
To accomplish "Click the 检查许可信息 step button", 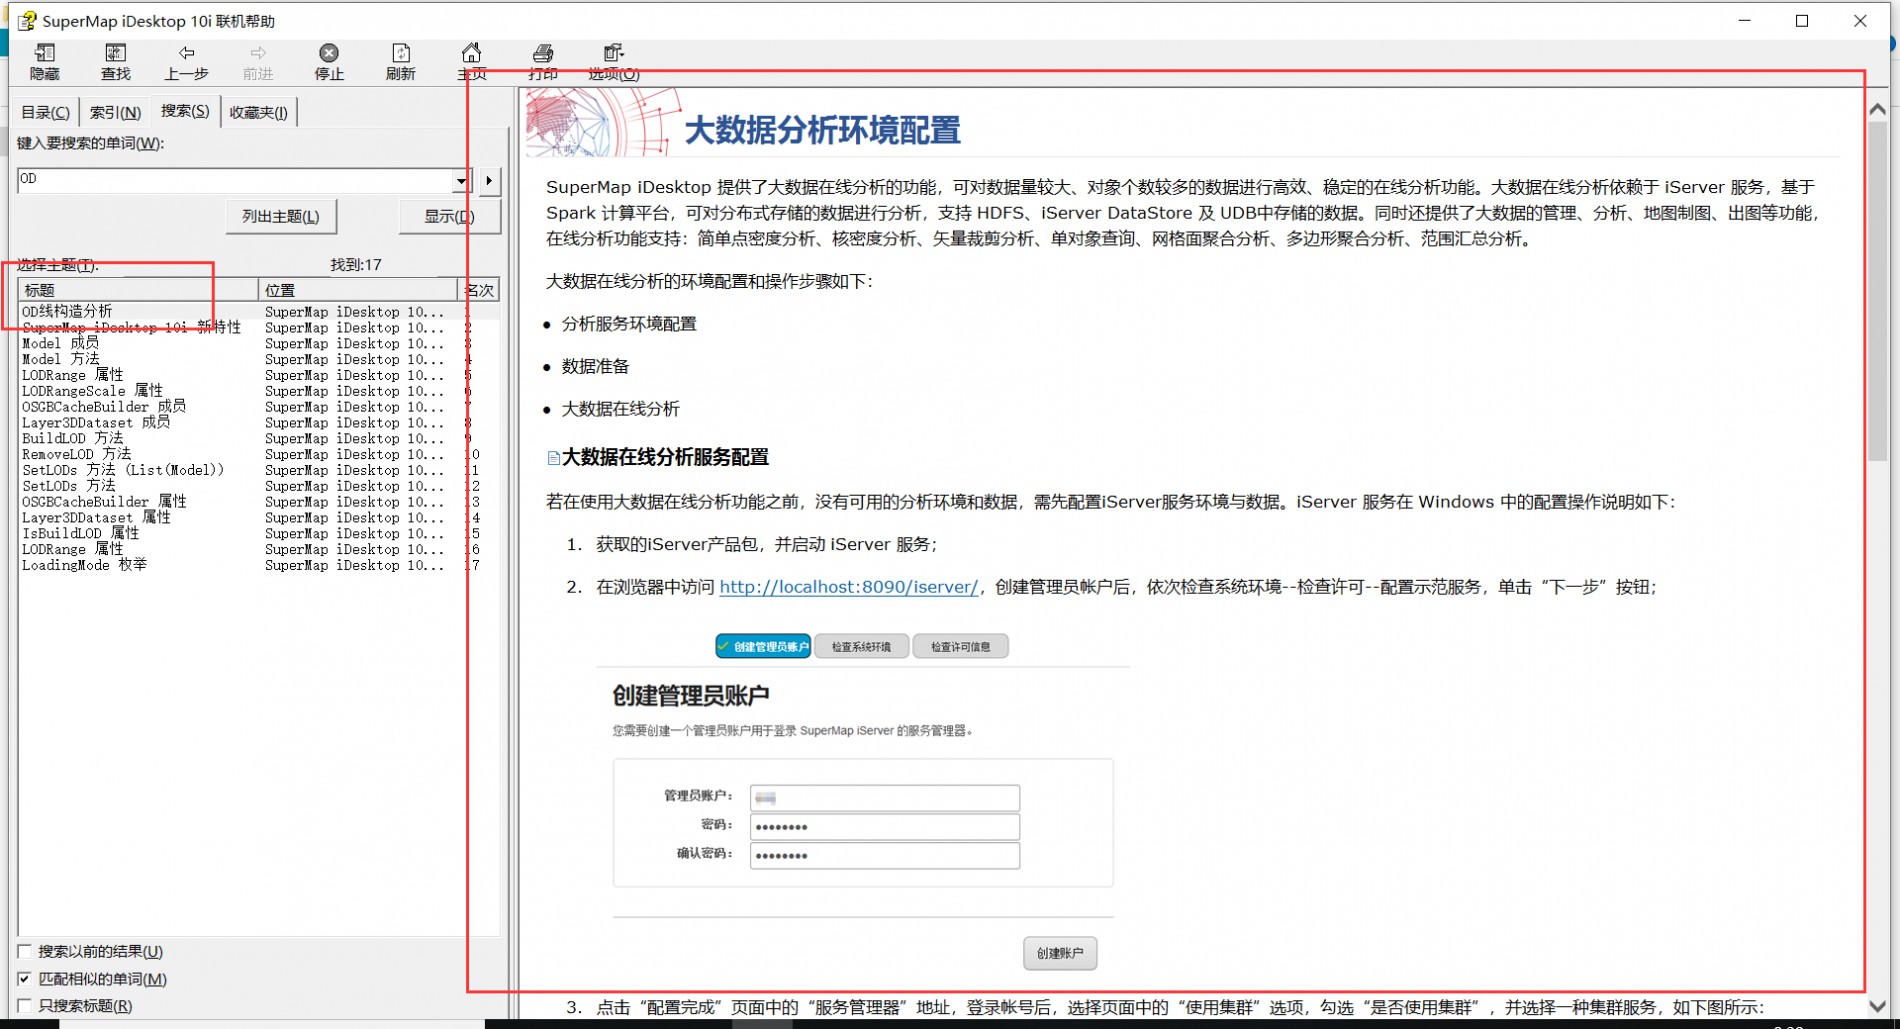I will tap(960, 647).
